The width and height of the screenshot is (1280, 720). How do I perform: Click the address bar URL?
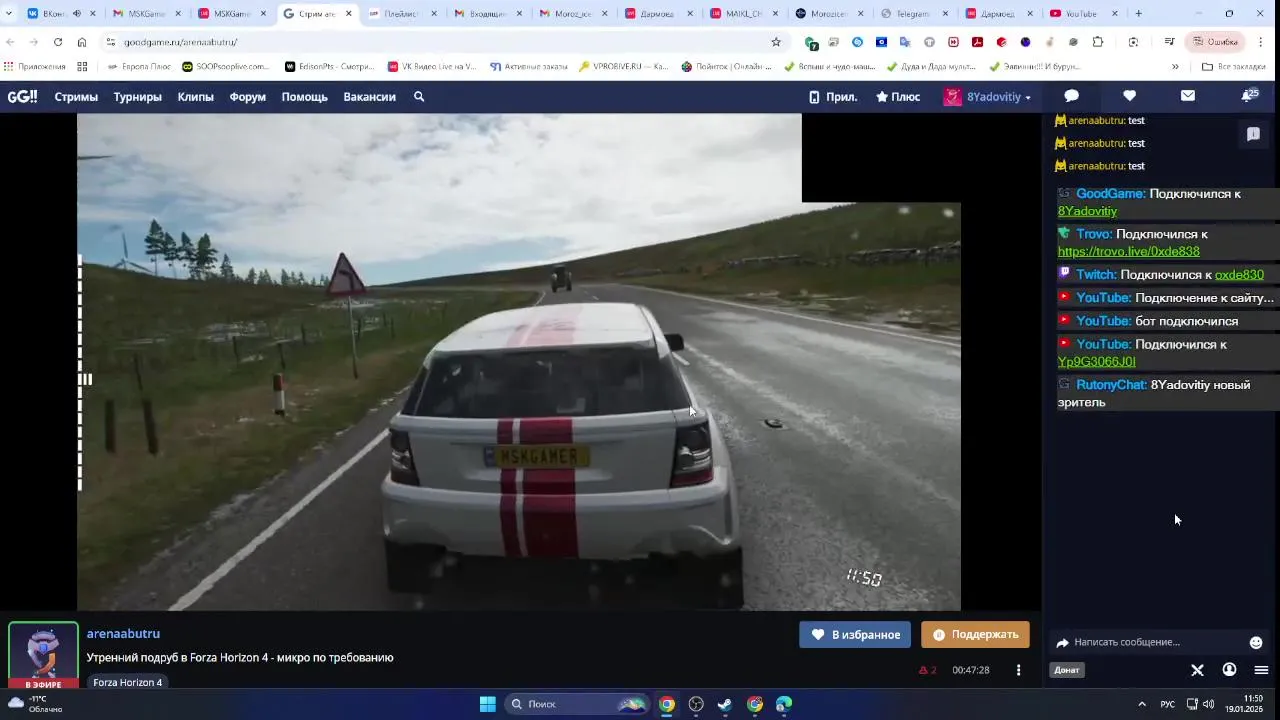tap(180, 42)
